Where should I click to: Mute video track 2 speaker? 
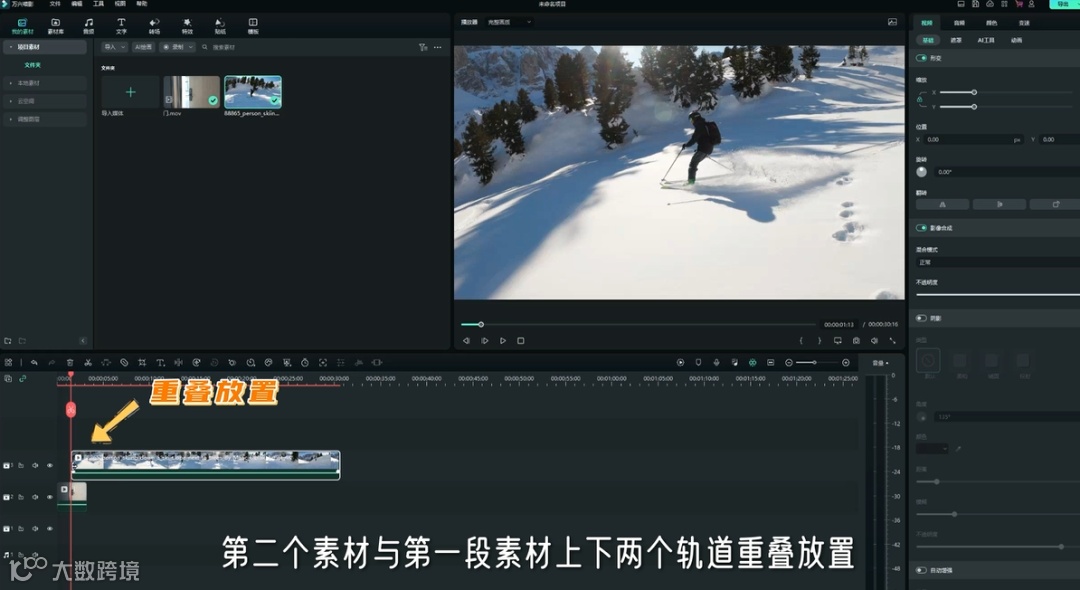point(35,497)
